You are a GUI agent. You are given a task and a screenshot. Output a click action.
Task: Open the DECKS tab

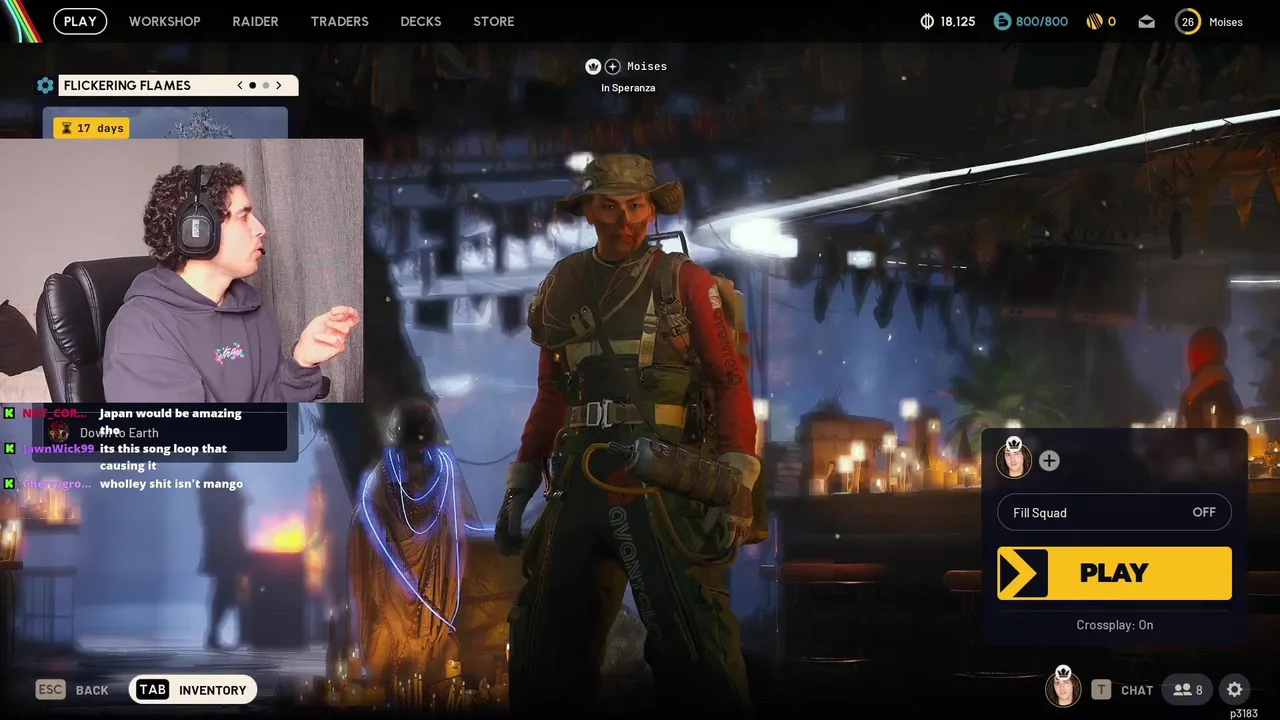point(420,21)
